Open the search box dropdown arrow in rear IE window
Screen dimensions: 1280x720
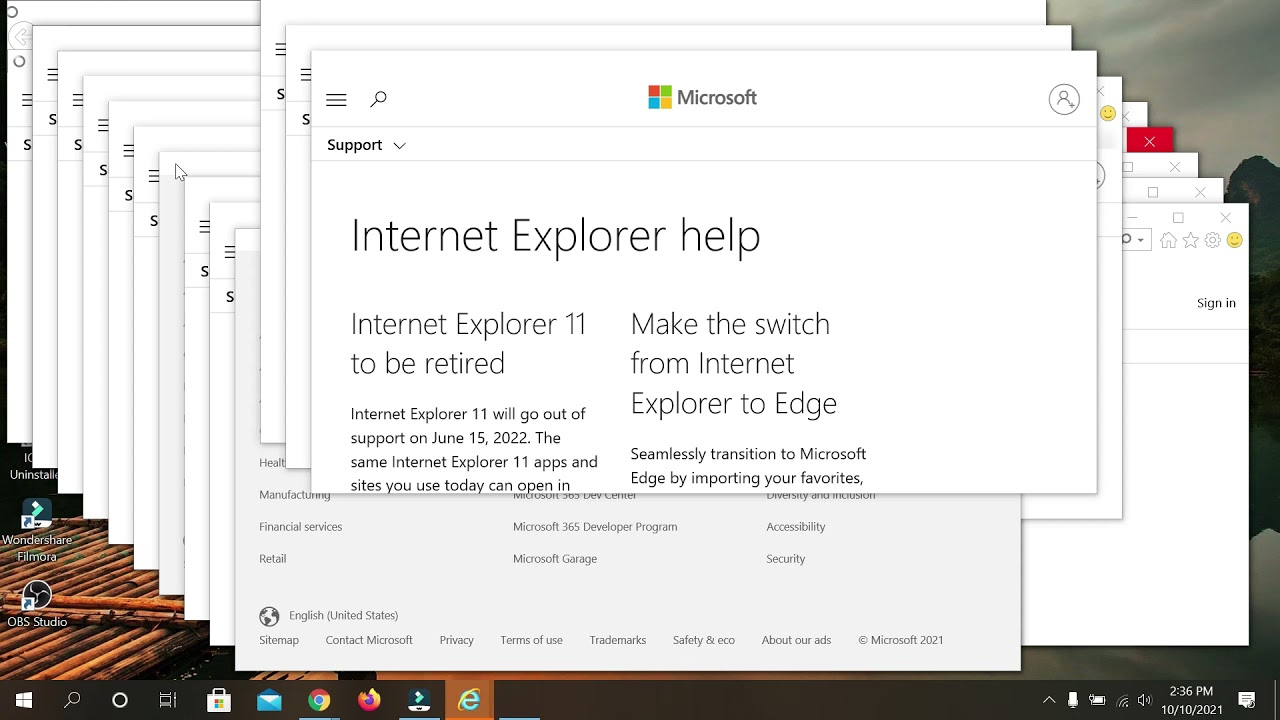(x=1141, y=240)
